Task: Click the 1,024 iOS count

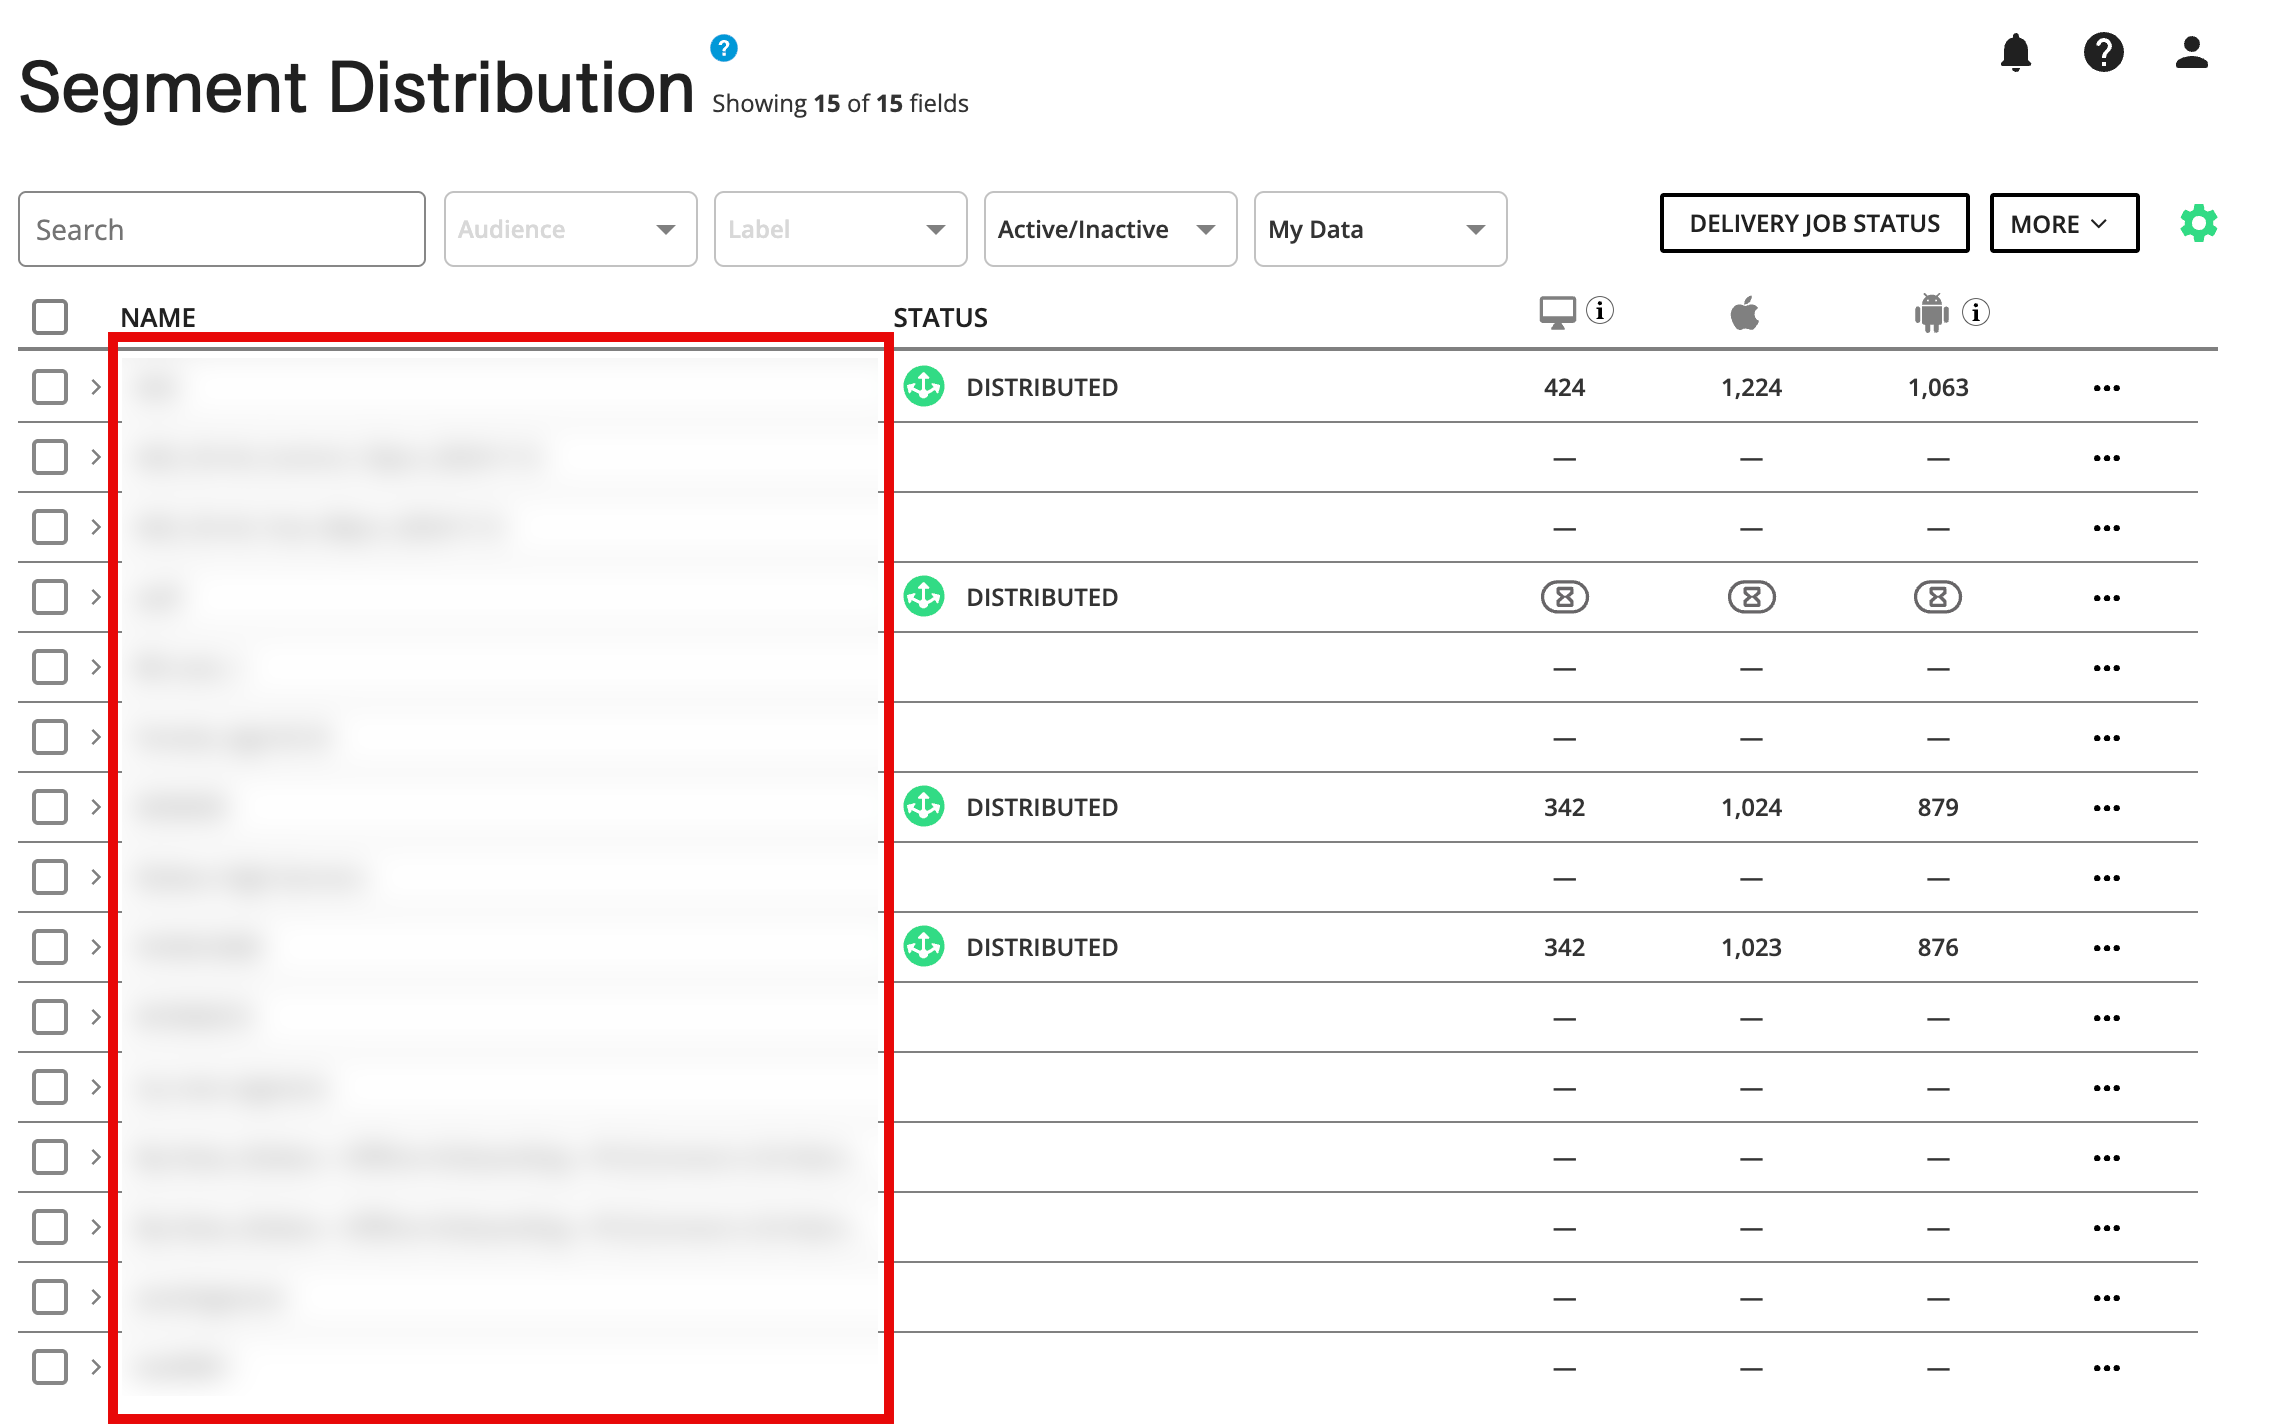Action: [x=1751, y=808]
